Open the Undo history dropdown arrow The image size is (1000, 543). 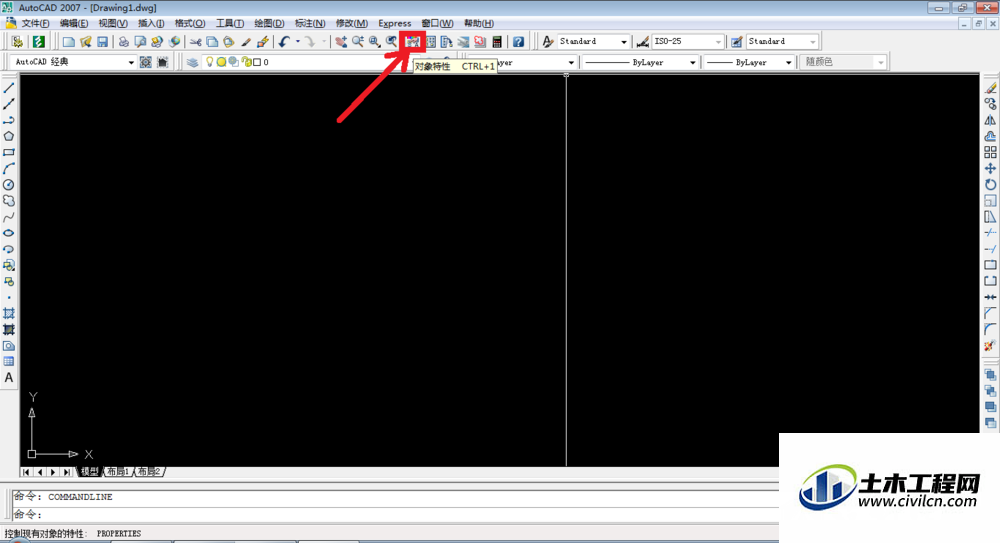click(297, 41)
